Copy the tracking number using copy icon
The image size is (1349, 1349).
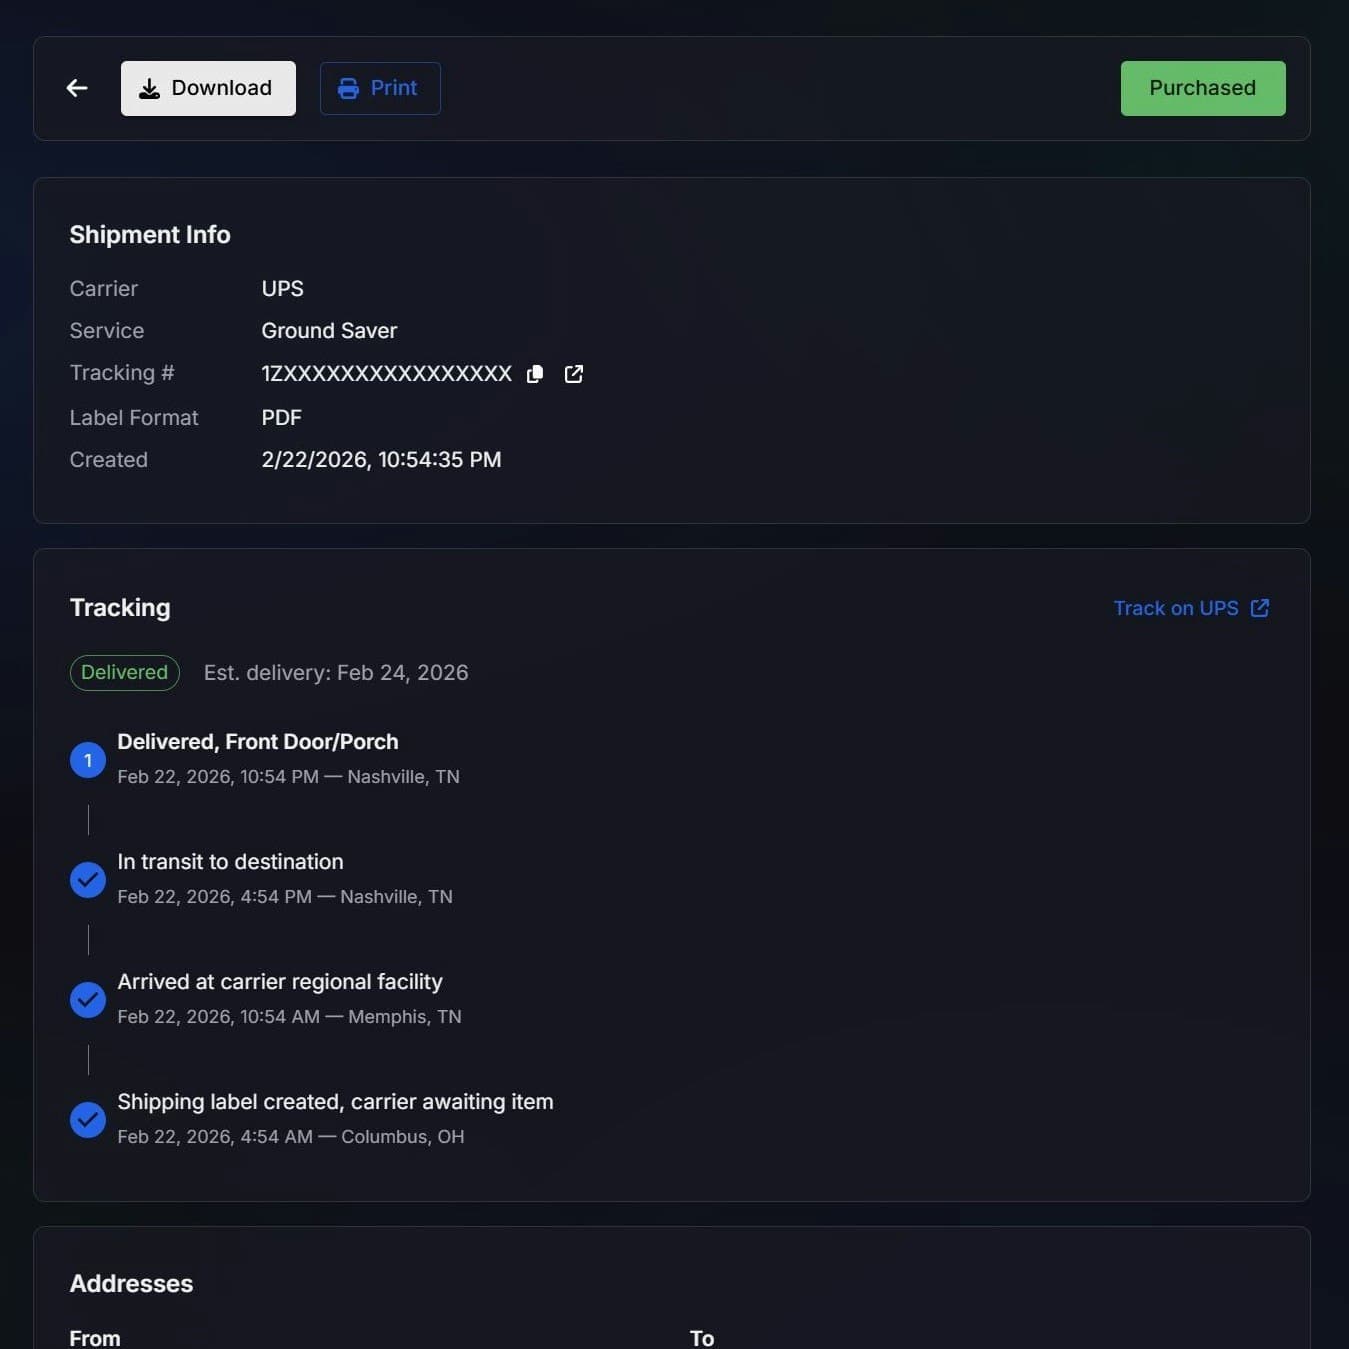535,373
